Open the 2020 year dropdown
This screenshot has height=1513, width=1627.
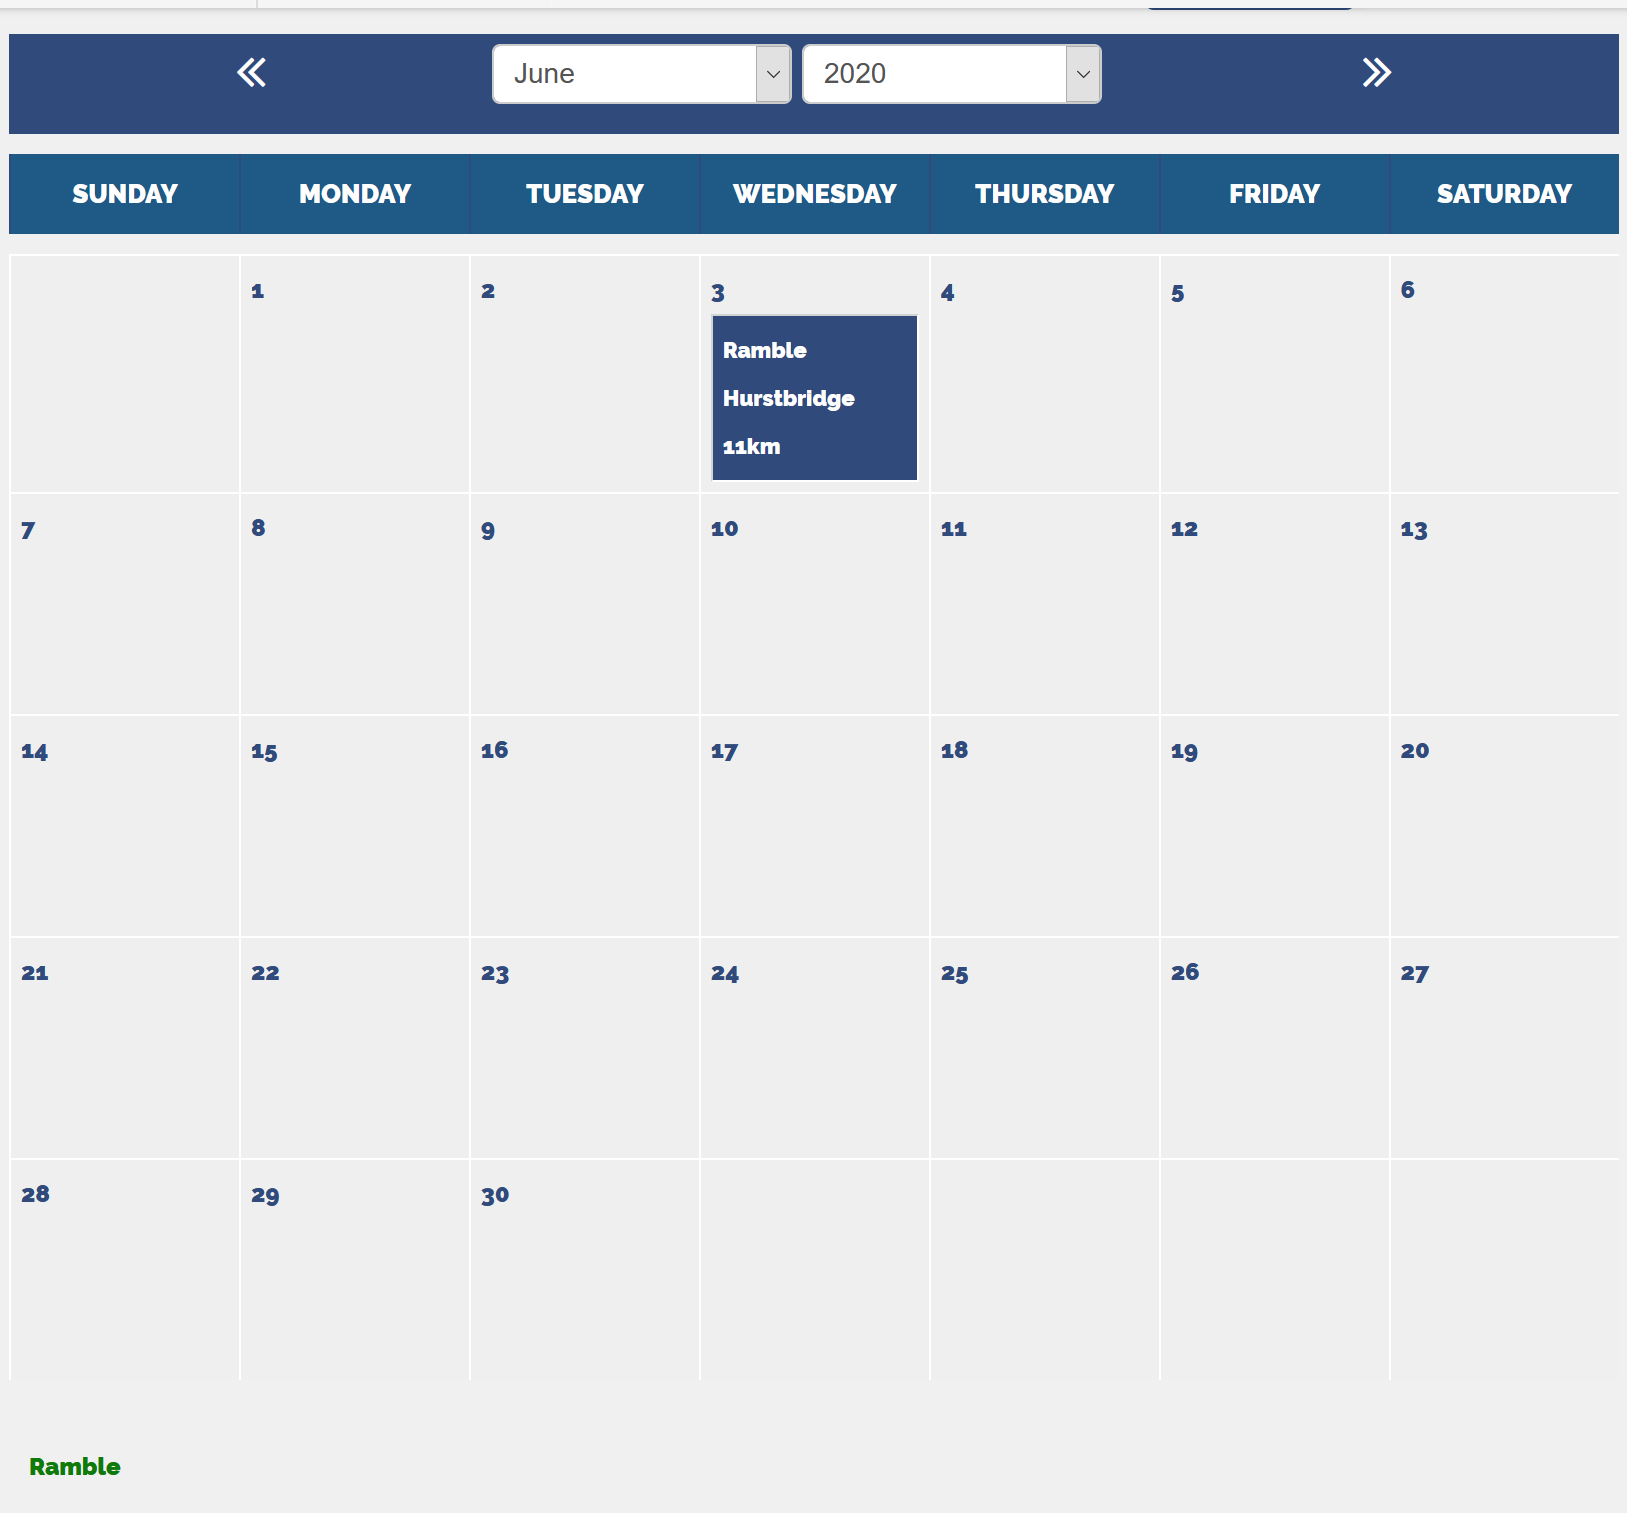[951, 74]
